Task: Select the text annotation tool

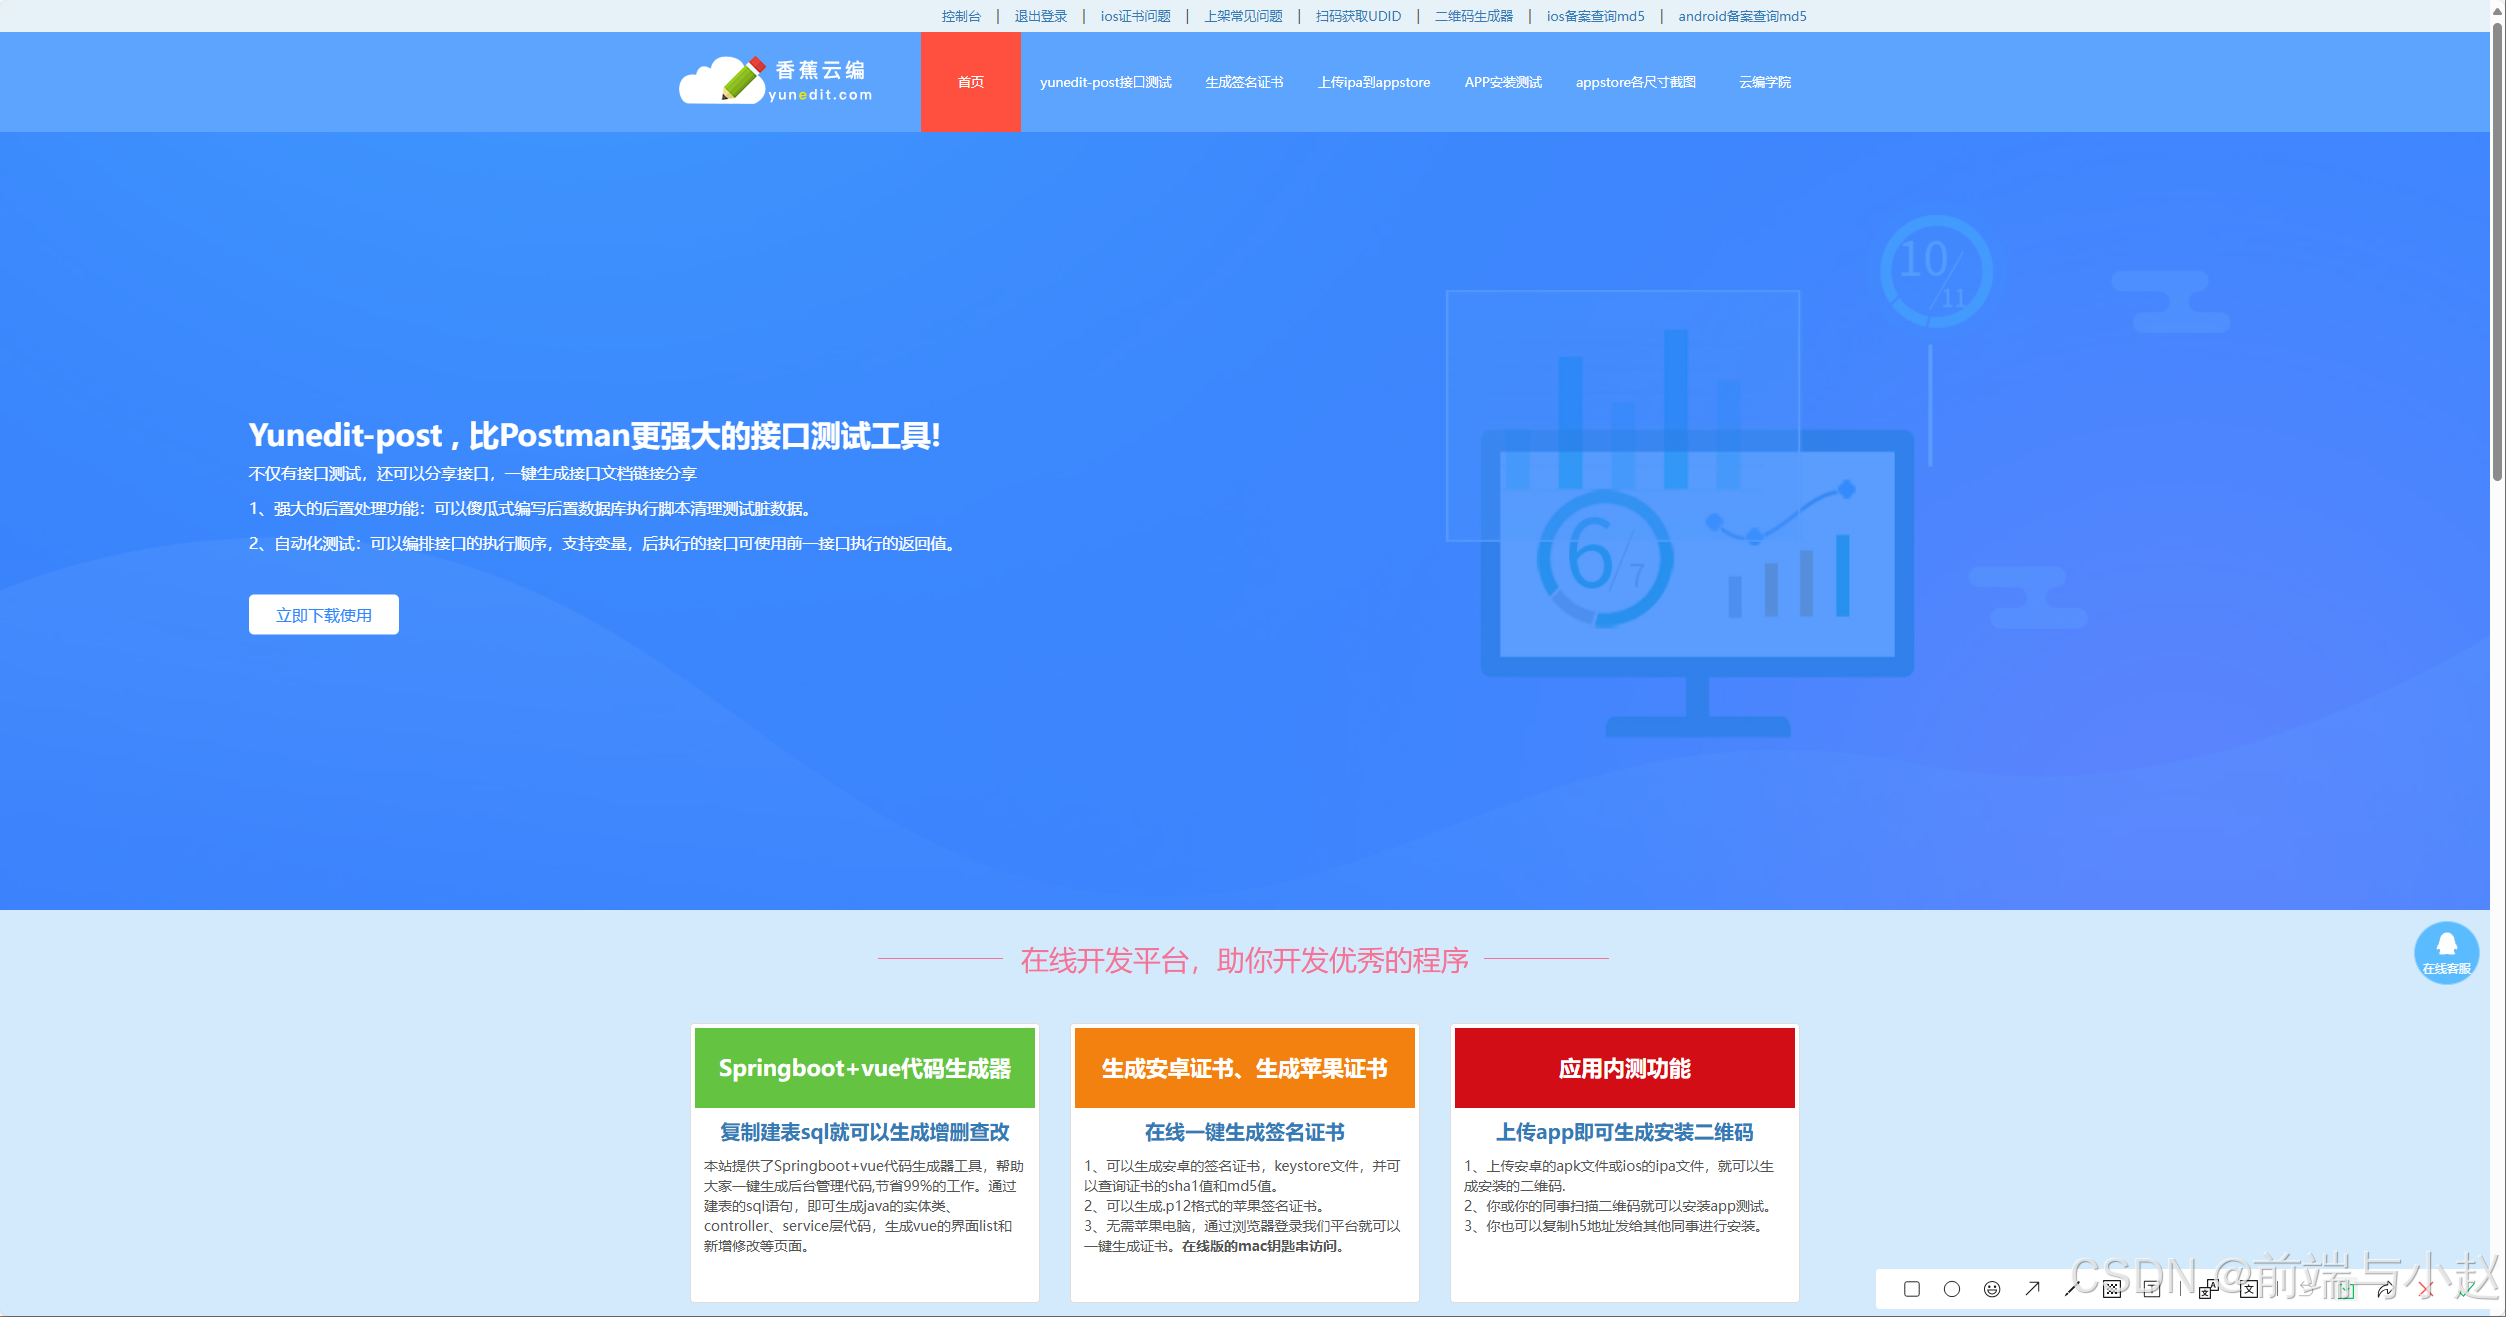Action: click(x=2152, y=1289)
